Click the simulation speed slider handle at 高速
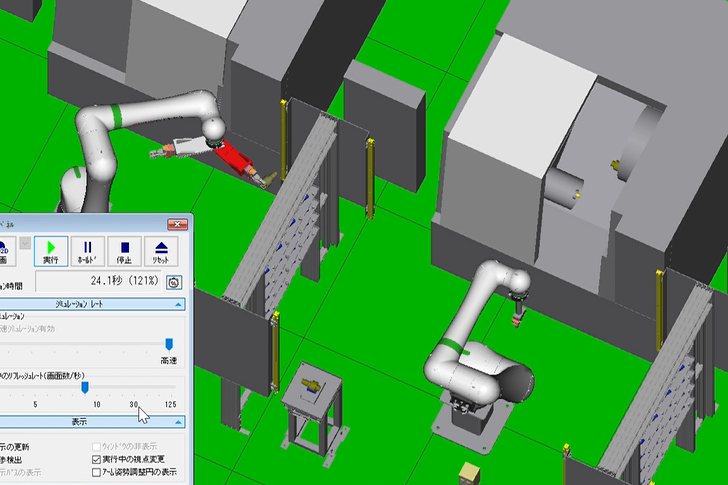This screenshot has height=485, width=728. click(x=168, y=343)
